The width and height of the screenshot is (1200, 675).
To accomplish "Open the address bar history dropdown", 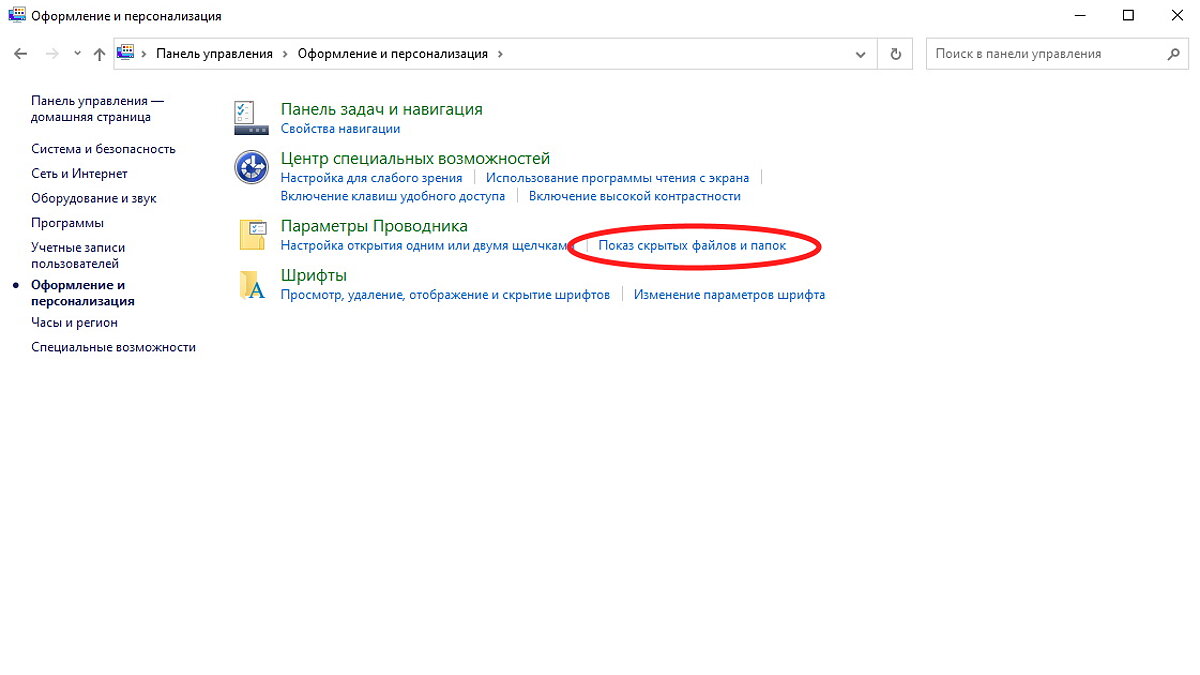I will (862, 54).
